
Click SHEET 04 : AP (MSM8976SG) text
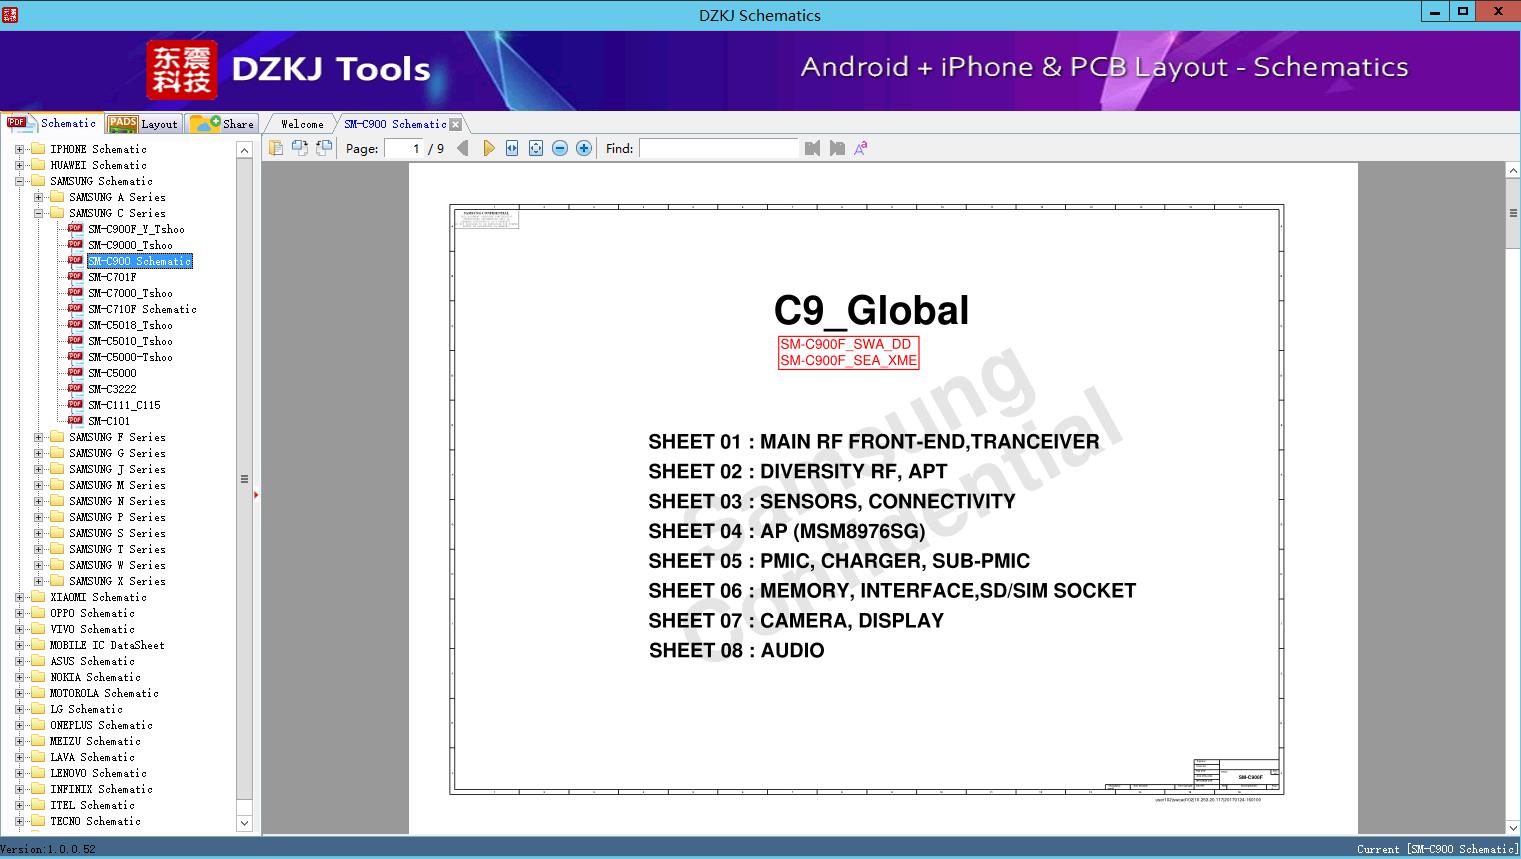[787, 531]
